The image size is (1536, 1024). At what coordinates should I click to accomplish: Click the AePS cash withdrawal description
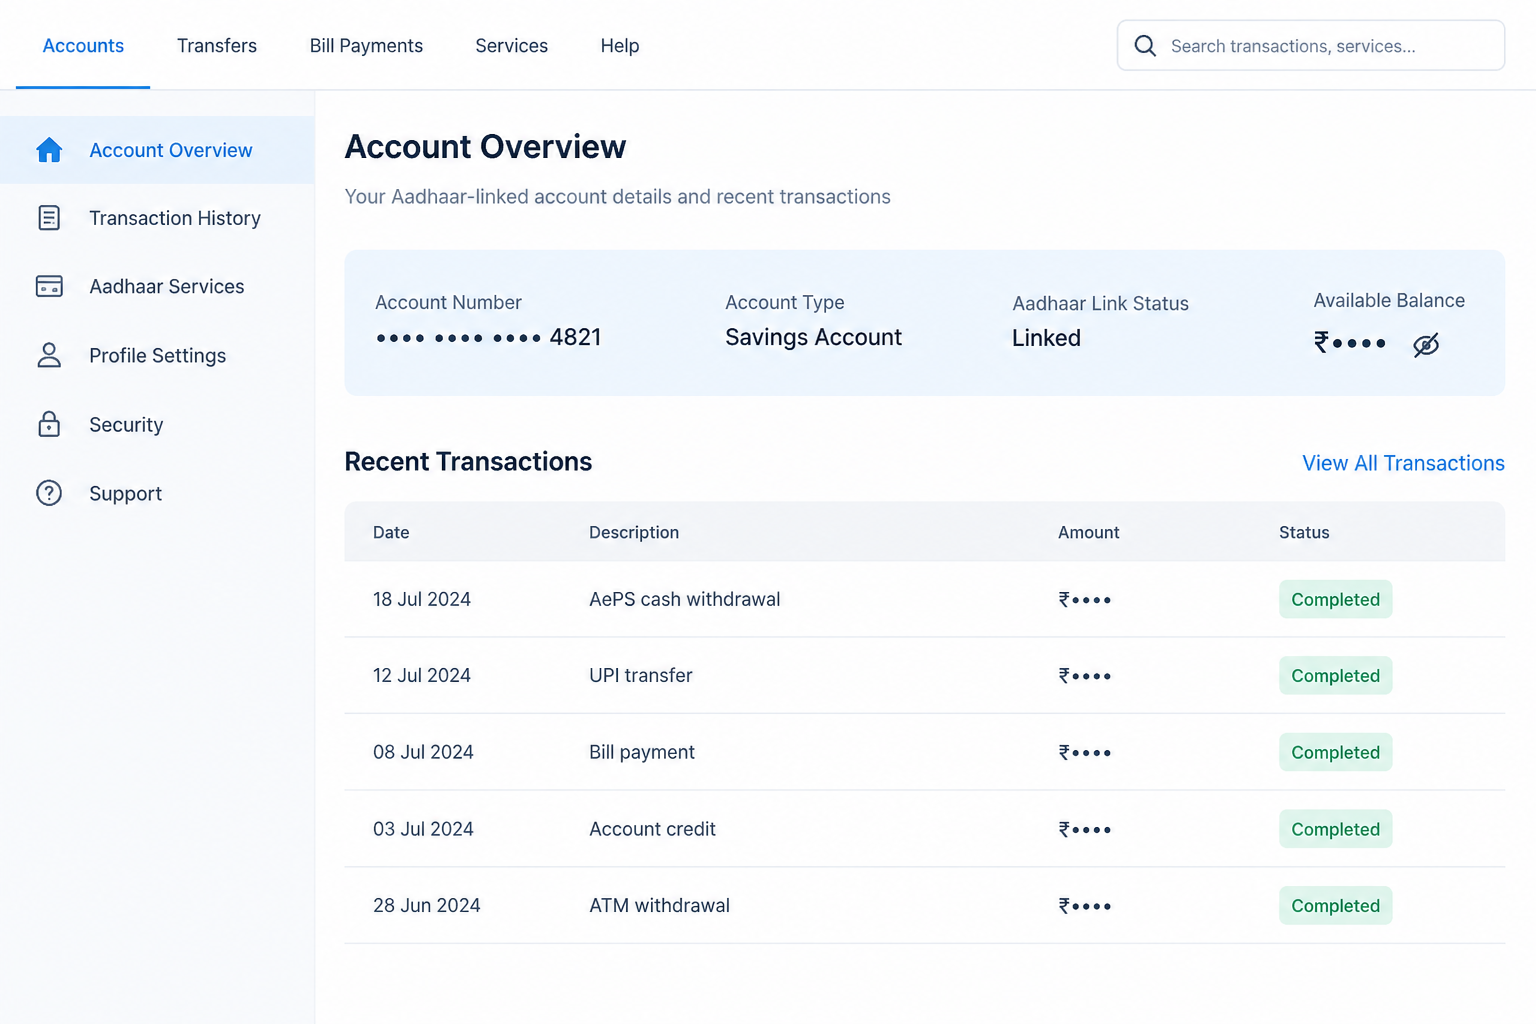tap(685, 599)
